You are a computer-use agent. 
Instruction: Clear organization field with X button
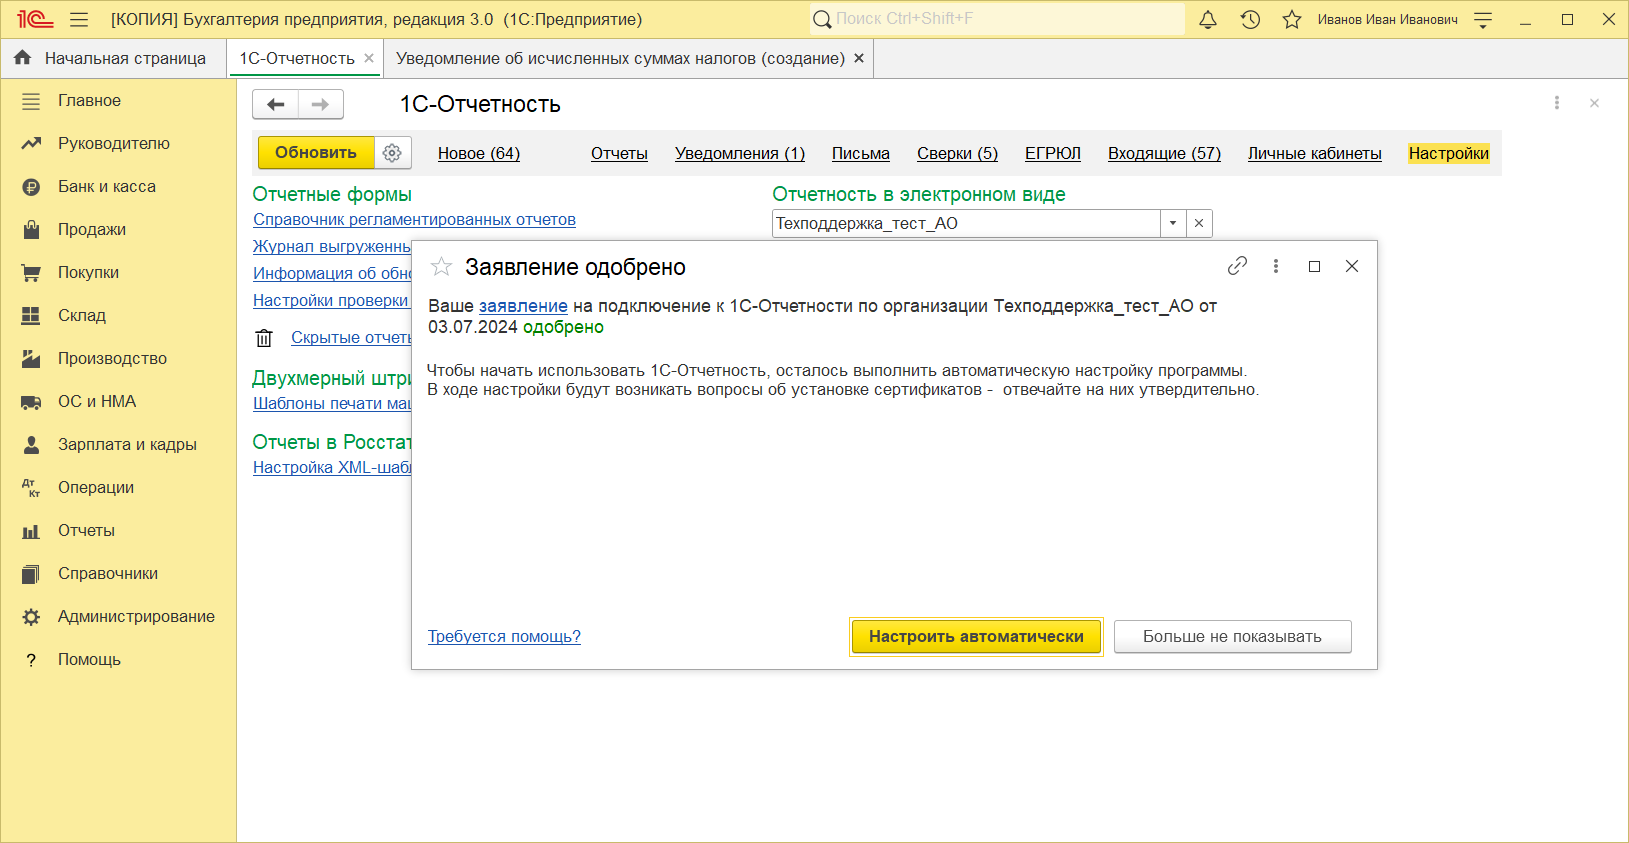tap(1199, 223)
